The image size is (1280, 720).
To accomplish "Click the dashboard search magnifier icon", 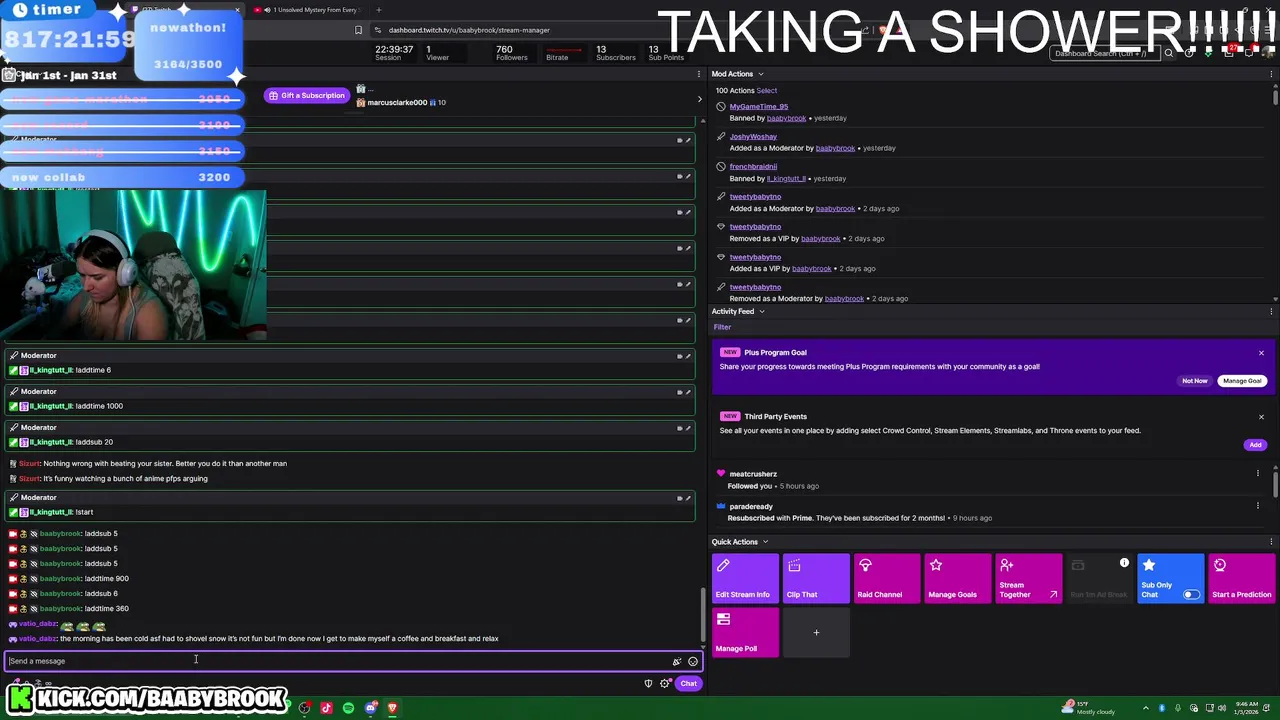I will tap(1168, 53).
